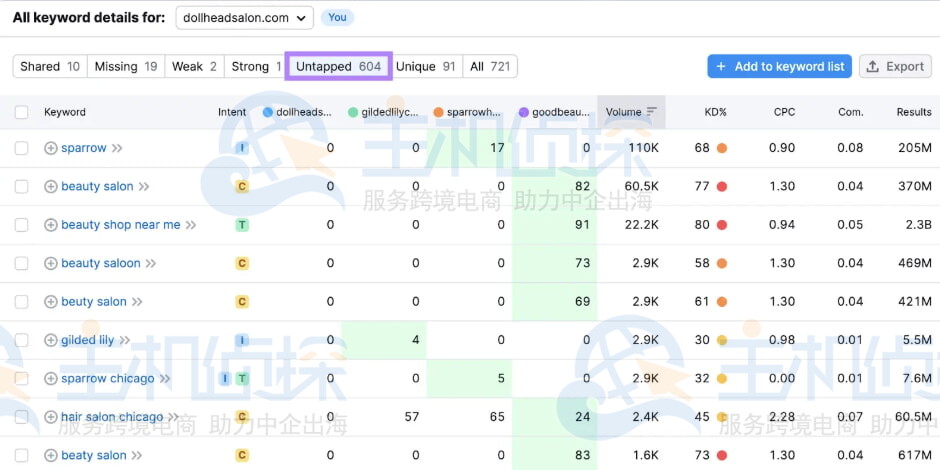
Task: Click the KD% column header
Action: [715, 112]
